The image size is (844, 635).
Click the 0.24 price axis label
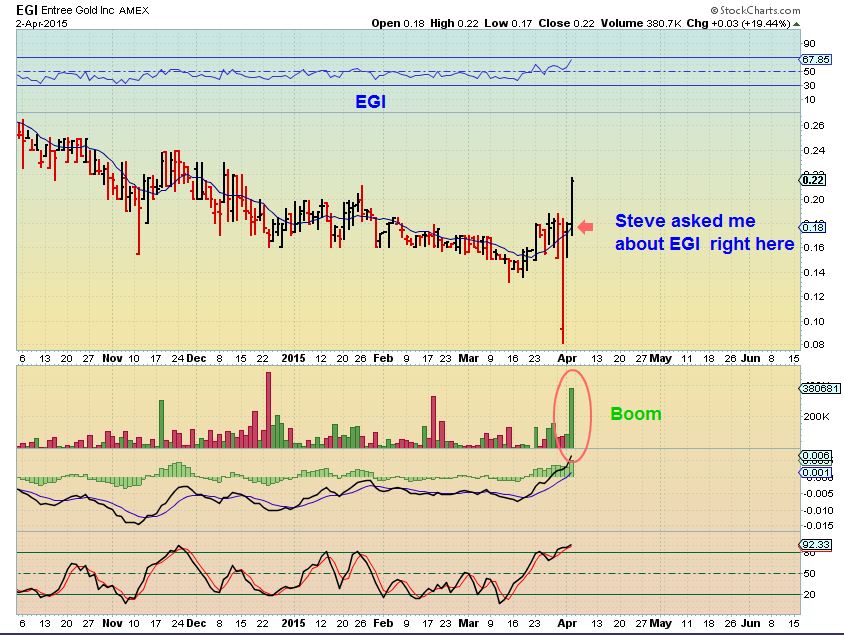tap(813, 150)
